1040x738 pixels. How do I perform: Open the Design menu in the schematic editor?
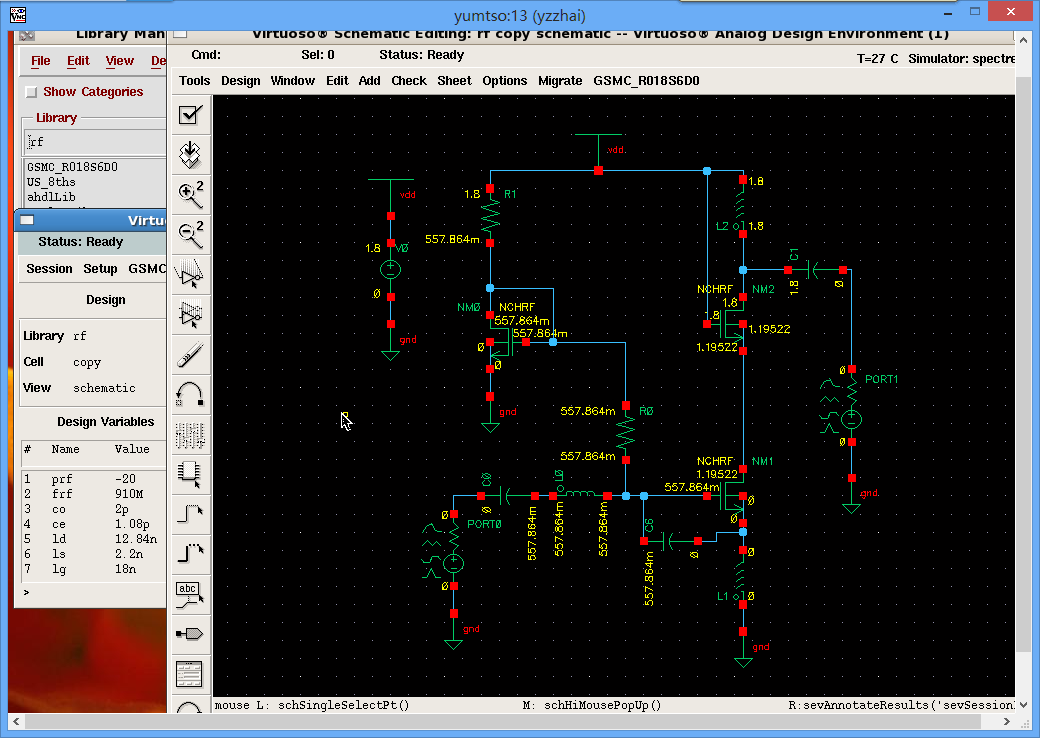pyautogui.click(x=241, y=81)
